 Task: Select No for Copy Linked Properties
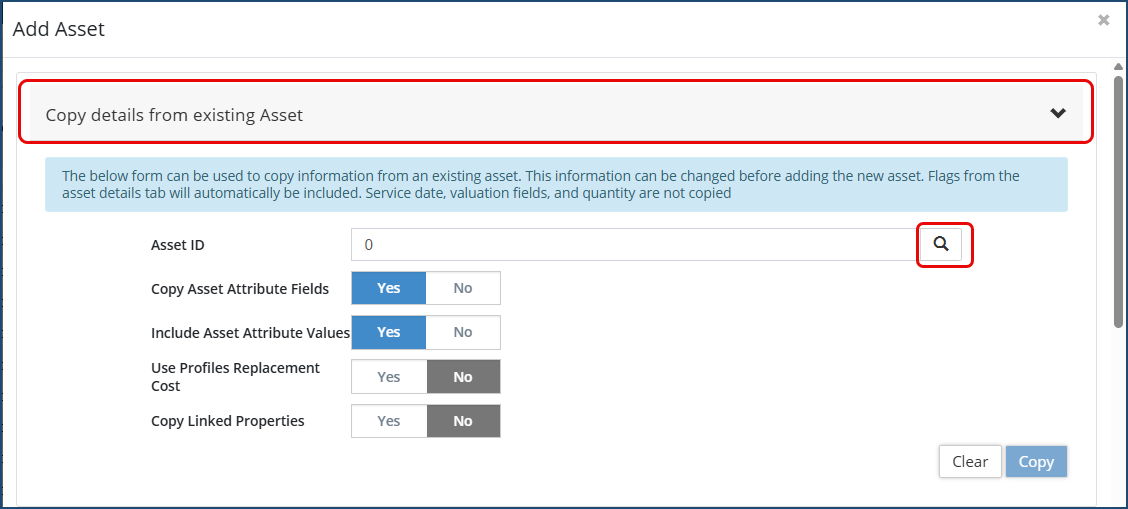click(x=463, y=421)
